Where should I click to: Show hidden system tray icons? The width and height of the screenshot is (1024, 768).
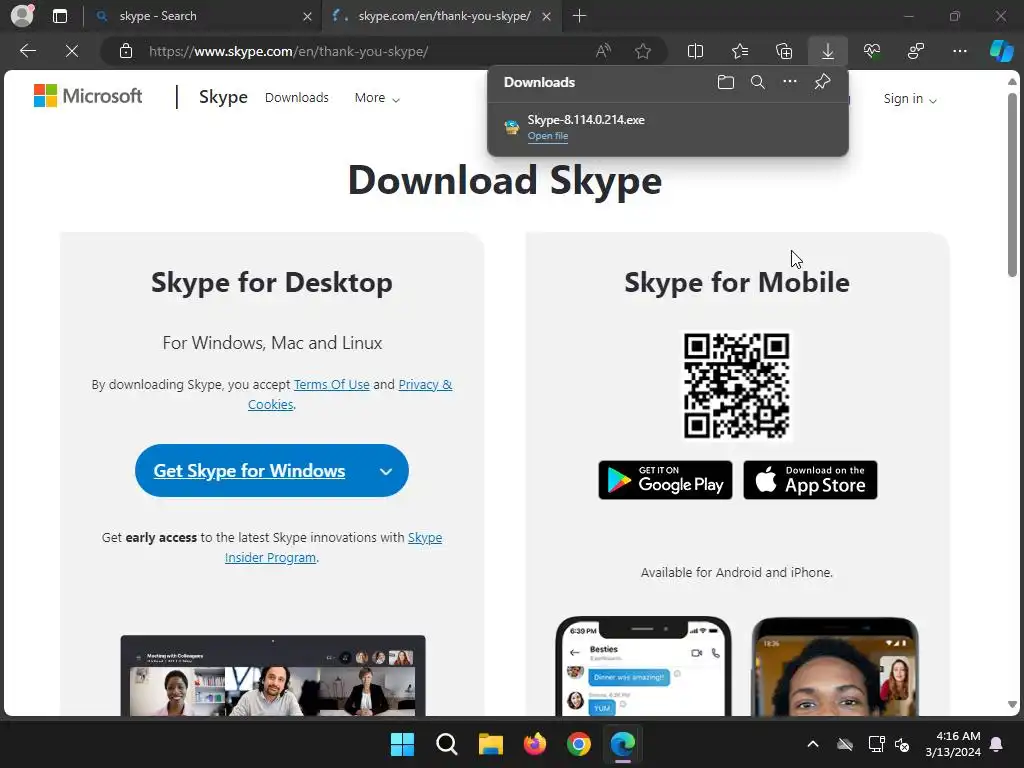click(x=813, y=744)
